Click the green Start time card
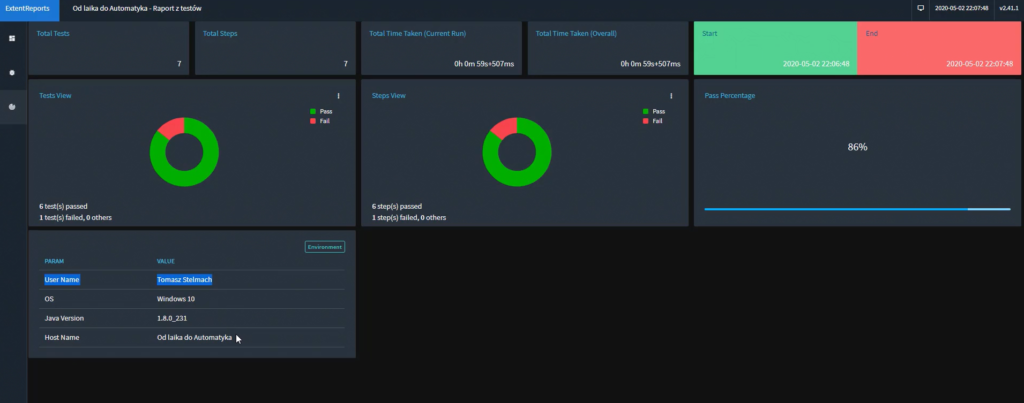The height and width of the screenshot is (403, 1024). pyautogui.click(x=775, y=47)
